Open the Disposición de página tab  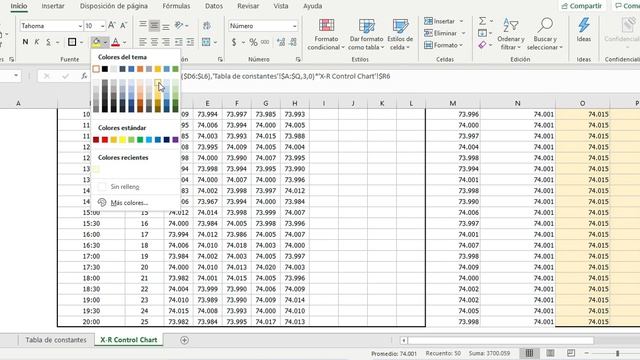click(114, 6)
